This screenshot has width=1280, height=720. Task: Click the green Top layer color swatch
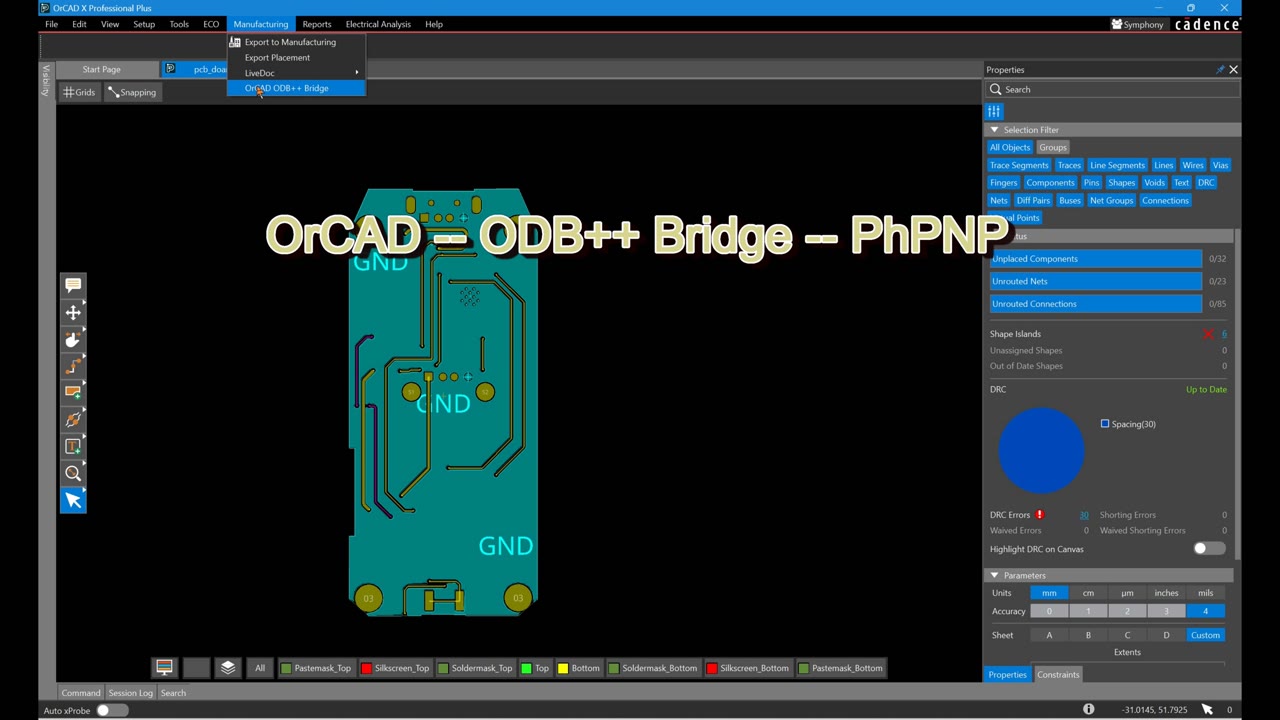[x=526, y=668]
